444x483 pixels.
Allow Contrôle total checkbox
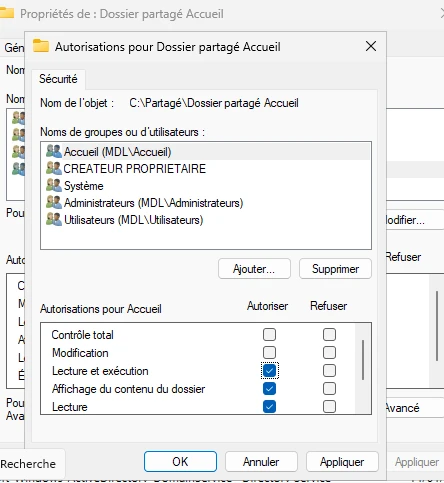click(269, 334)
